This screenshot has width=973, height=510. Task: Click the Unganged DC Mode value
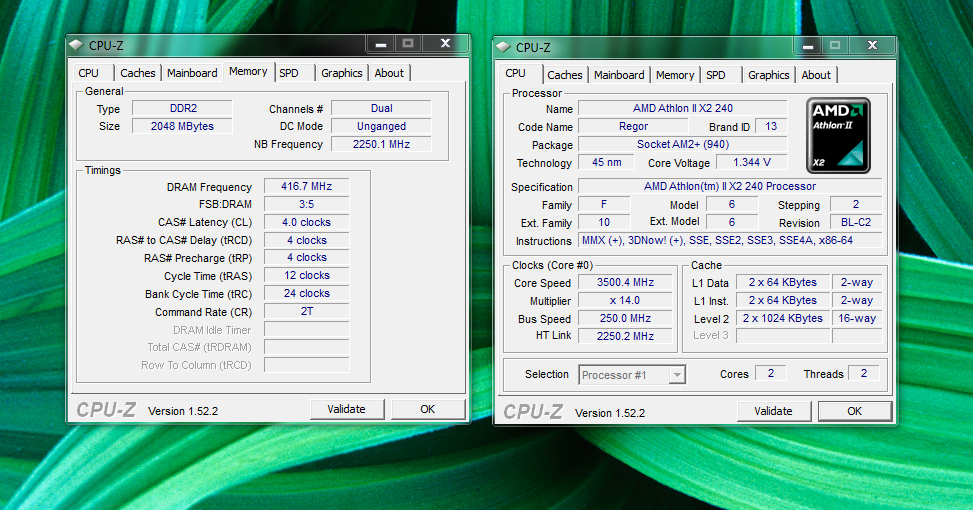(382, 126)
